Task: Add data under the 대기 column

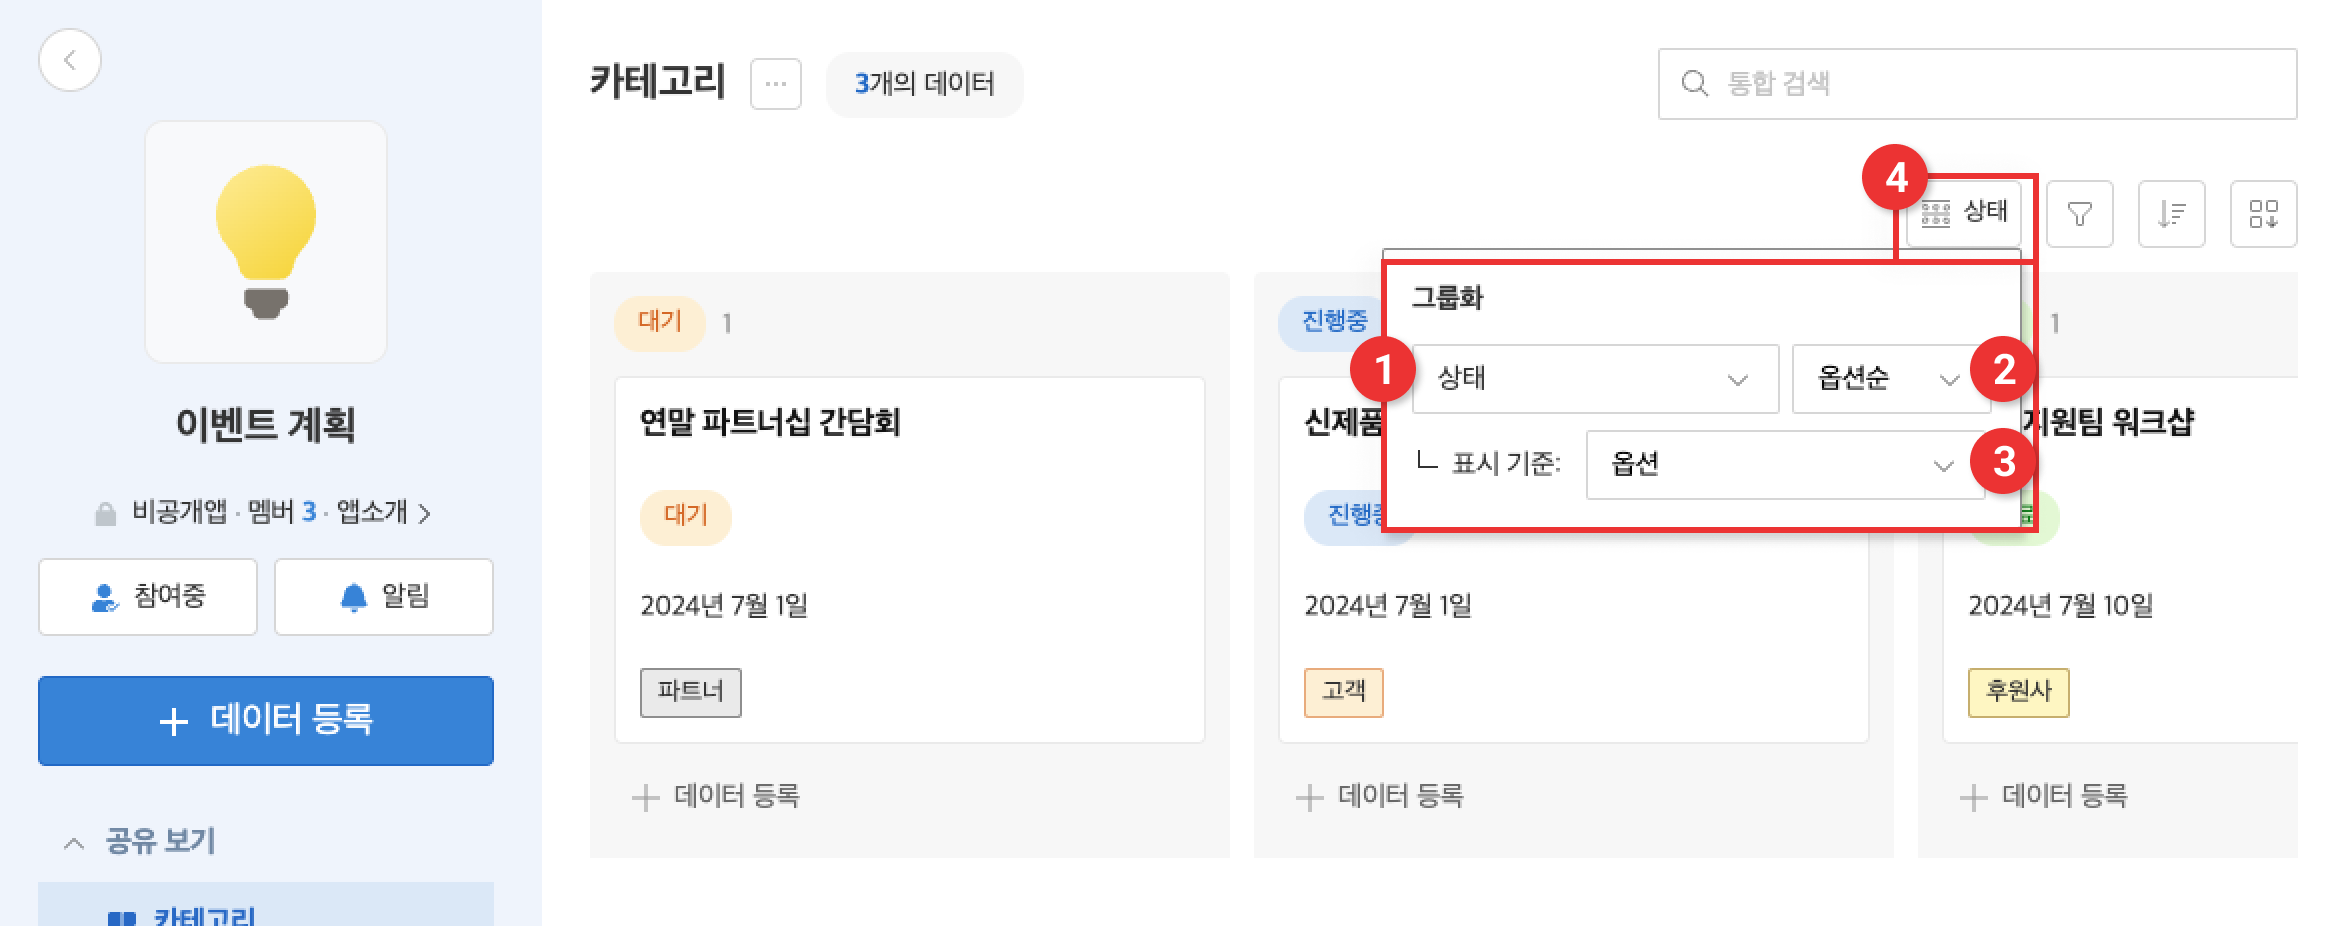Action: pyautogui.click(x=717, y=796)
